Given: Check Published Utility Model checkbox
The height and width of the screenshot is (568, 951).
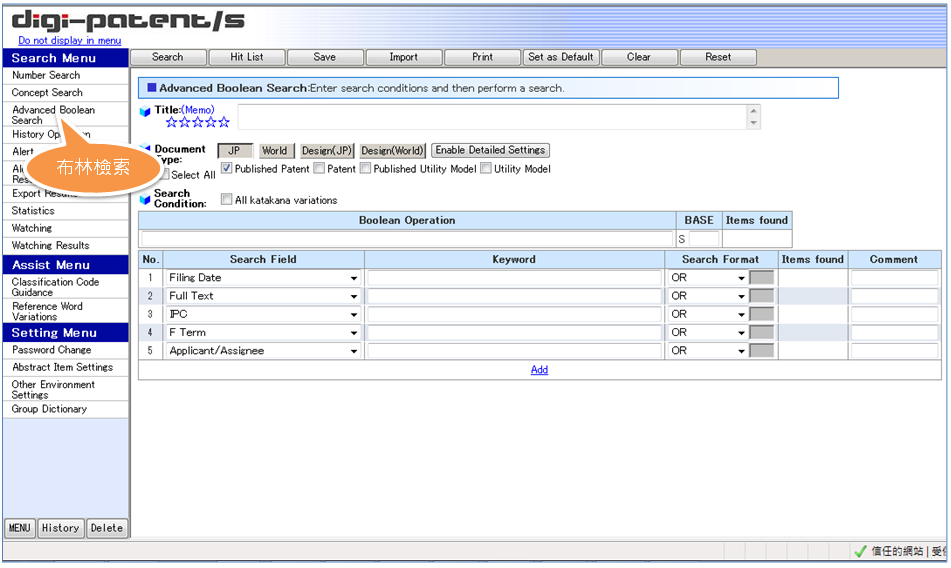Looking at the screenshot, I should click(365, 169).
